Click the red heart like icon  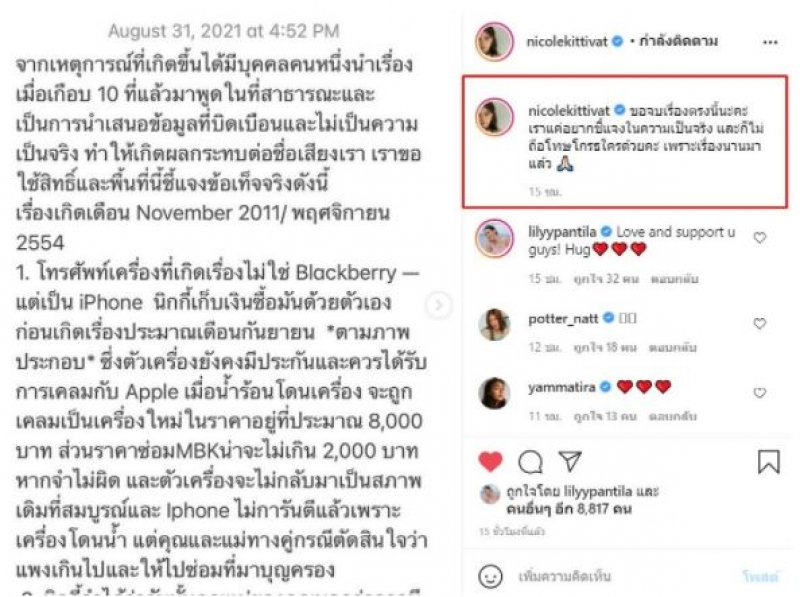(490, 461)
